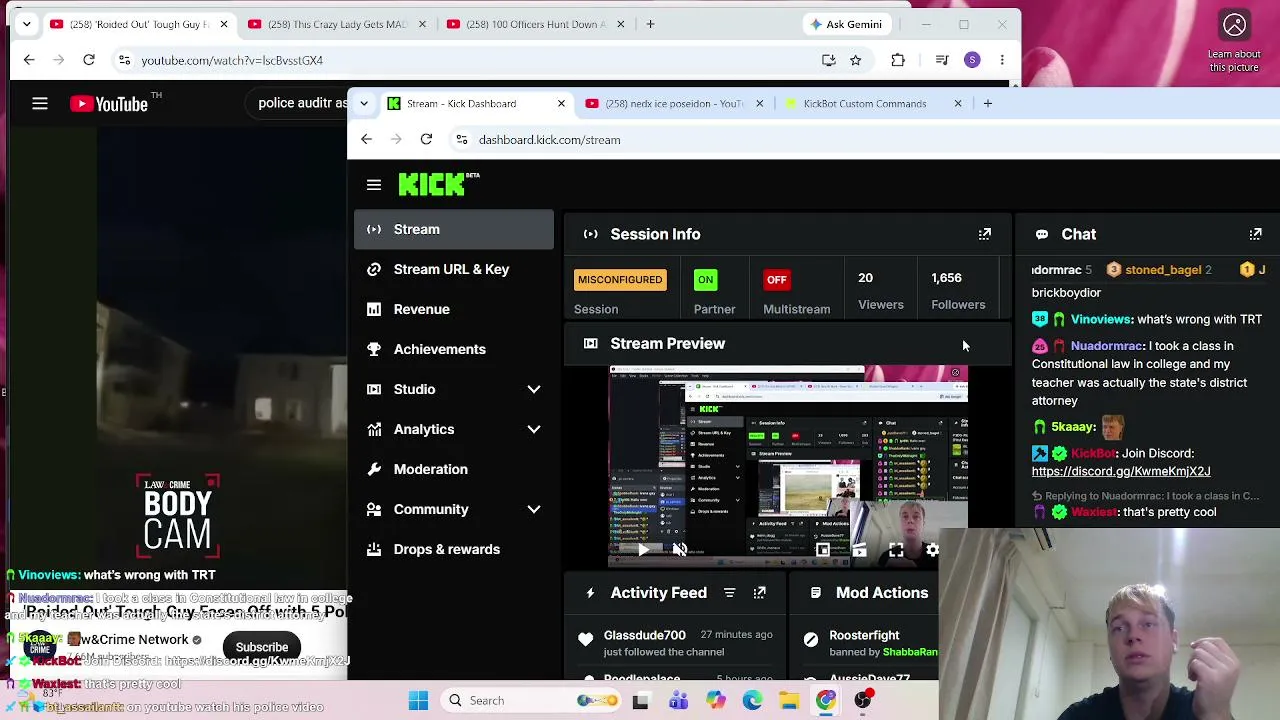
Task: Open tab search dropdown in Kick browser window
Action: pos(364,104)
